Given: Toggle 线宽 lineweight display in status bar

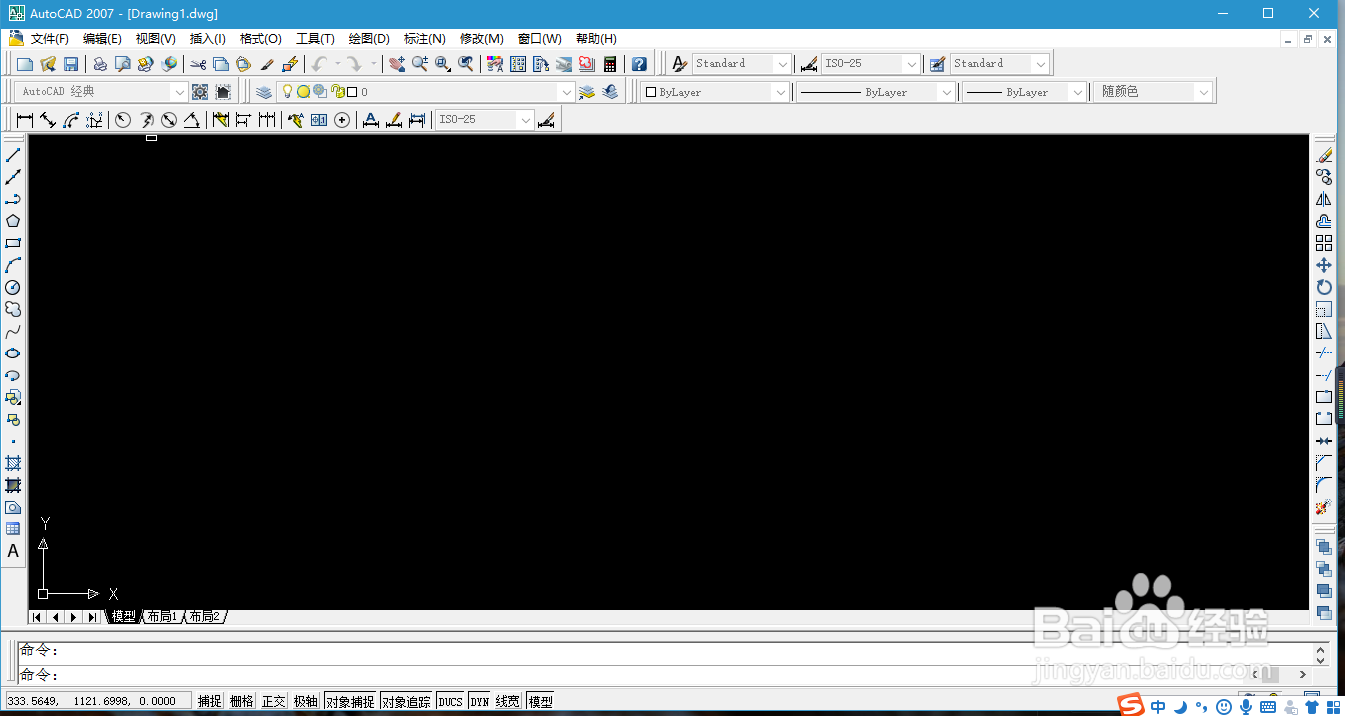Looking at the screenshot, I should click(508, 702).
